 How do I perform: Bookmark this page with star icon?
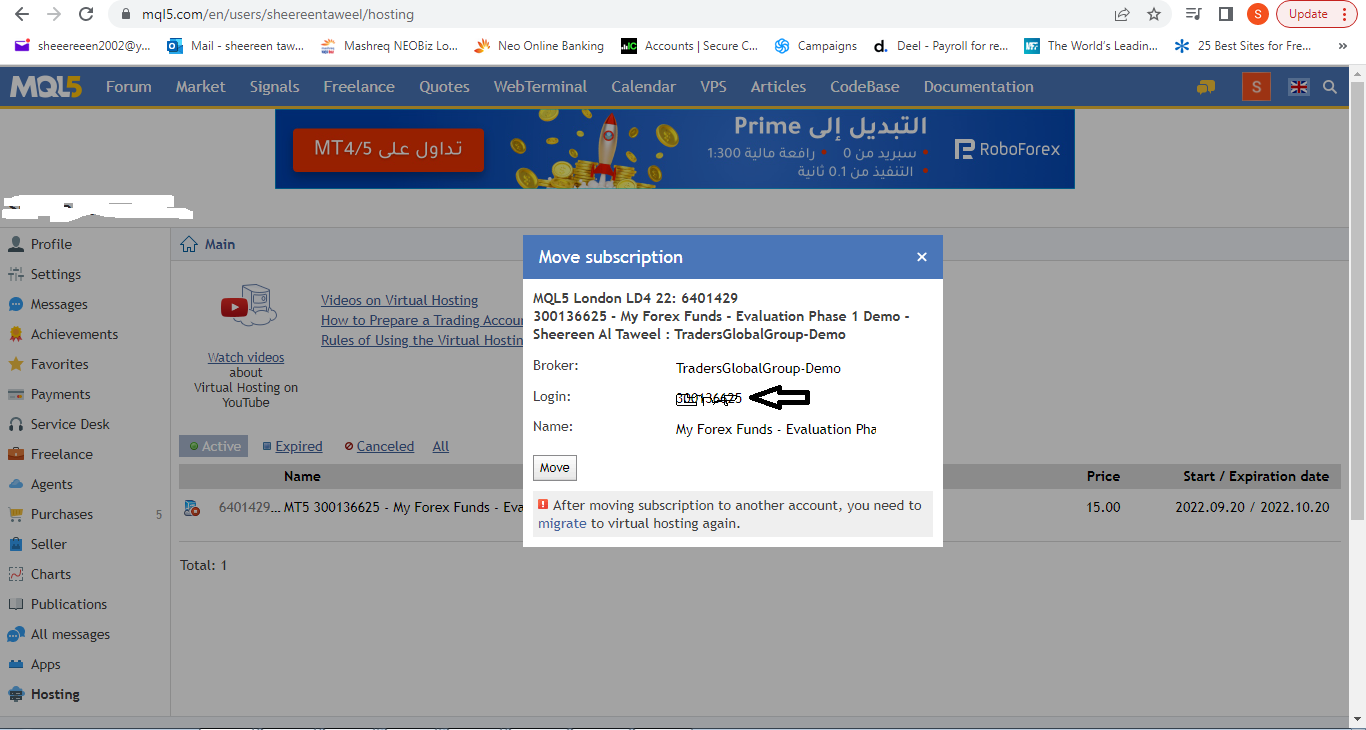click(1154, 14)
